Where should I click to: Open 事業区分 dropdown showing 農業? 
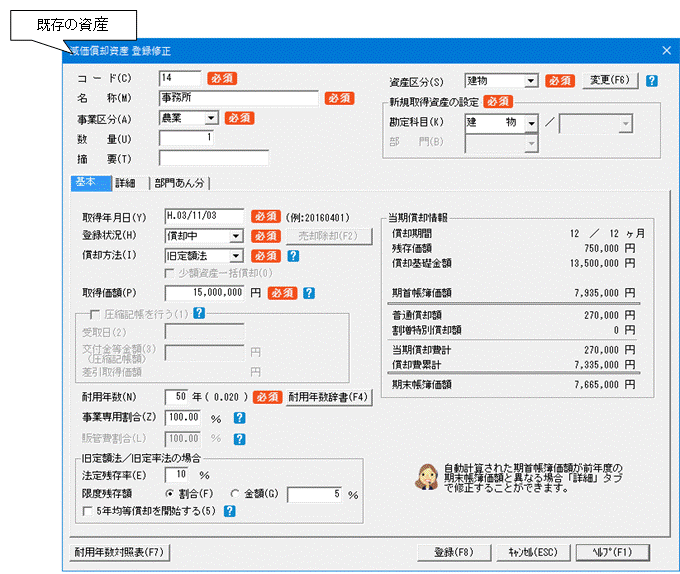(211, 118)
